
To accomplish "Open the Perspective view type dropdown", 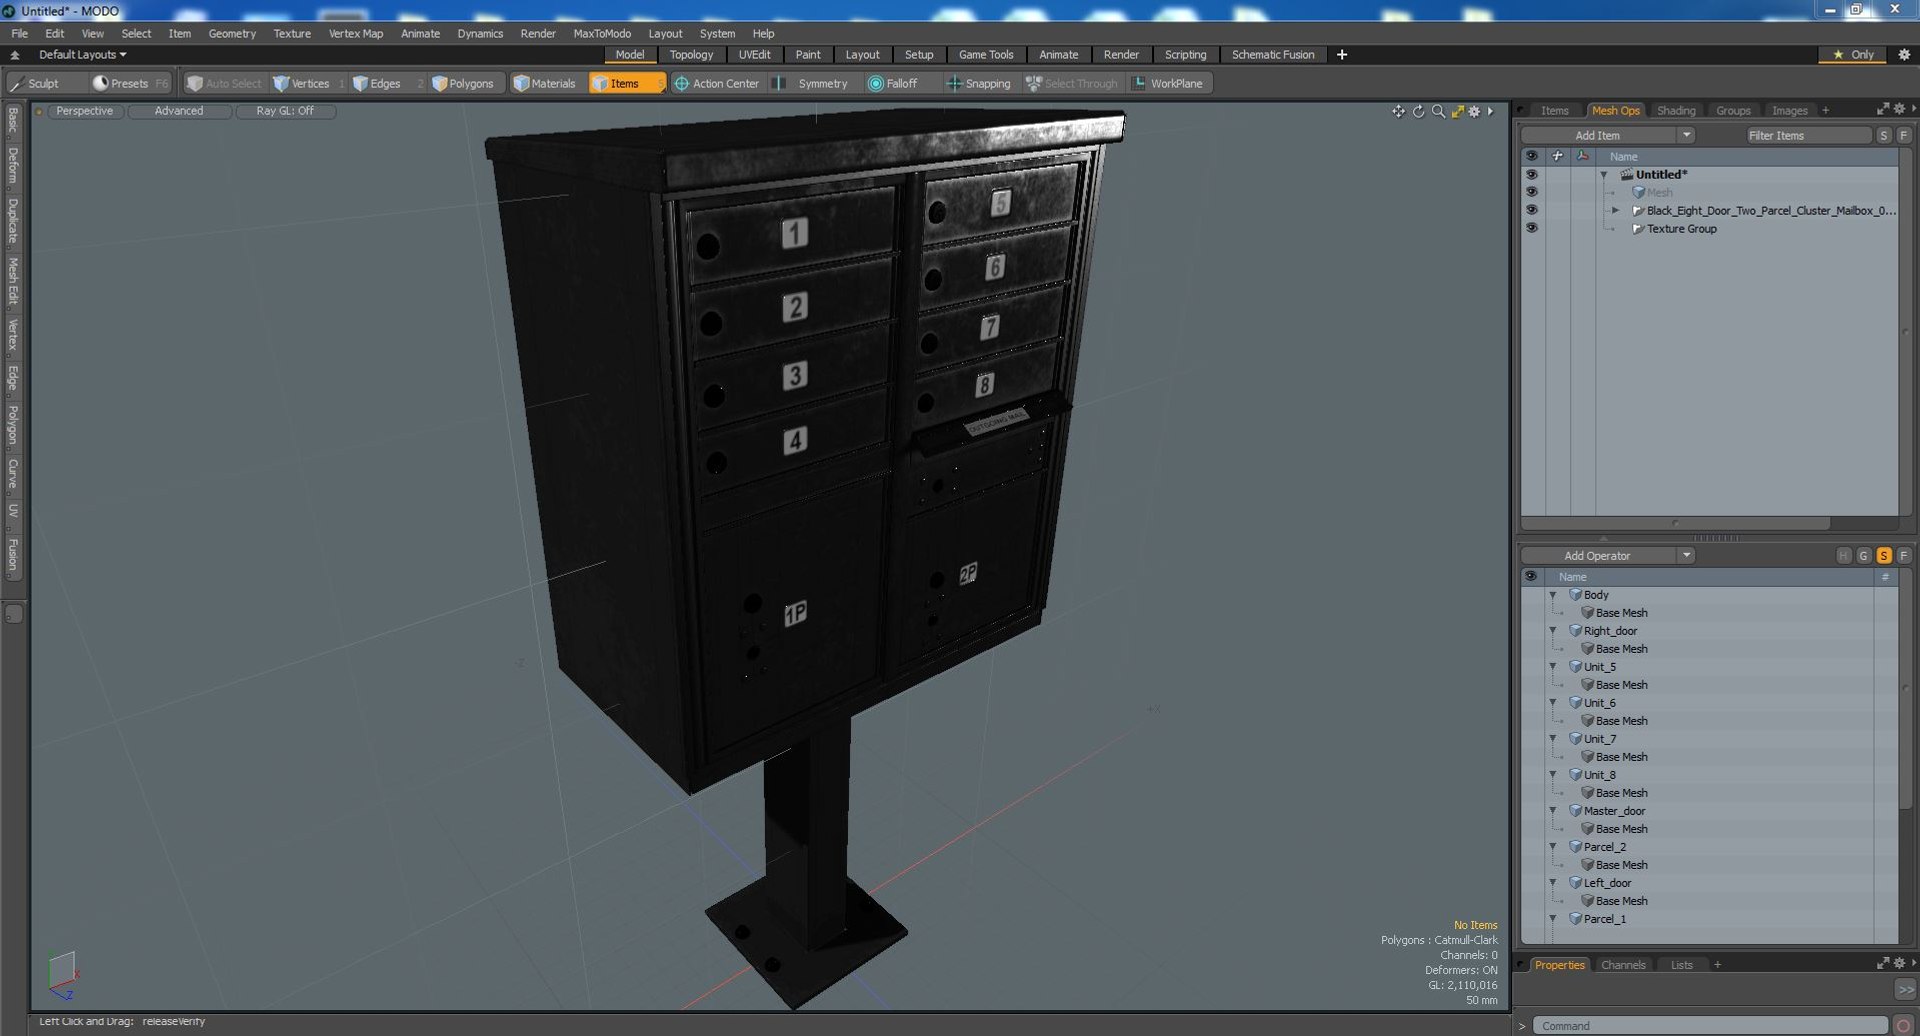I will point(85,111).
